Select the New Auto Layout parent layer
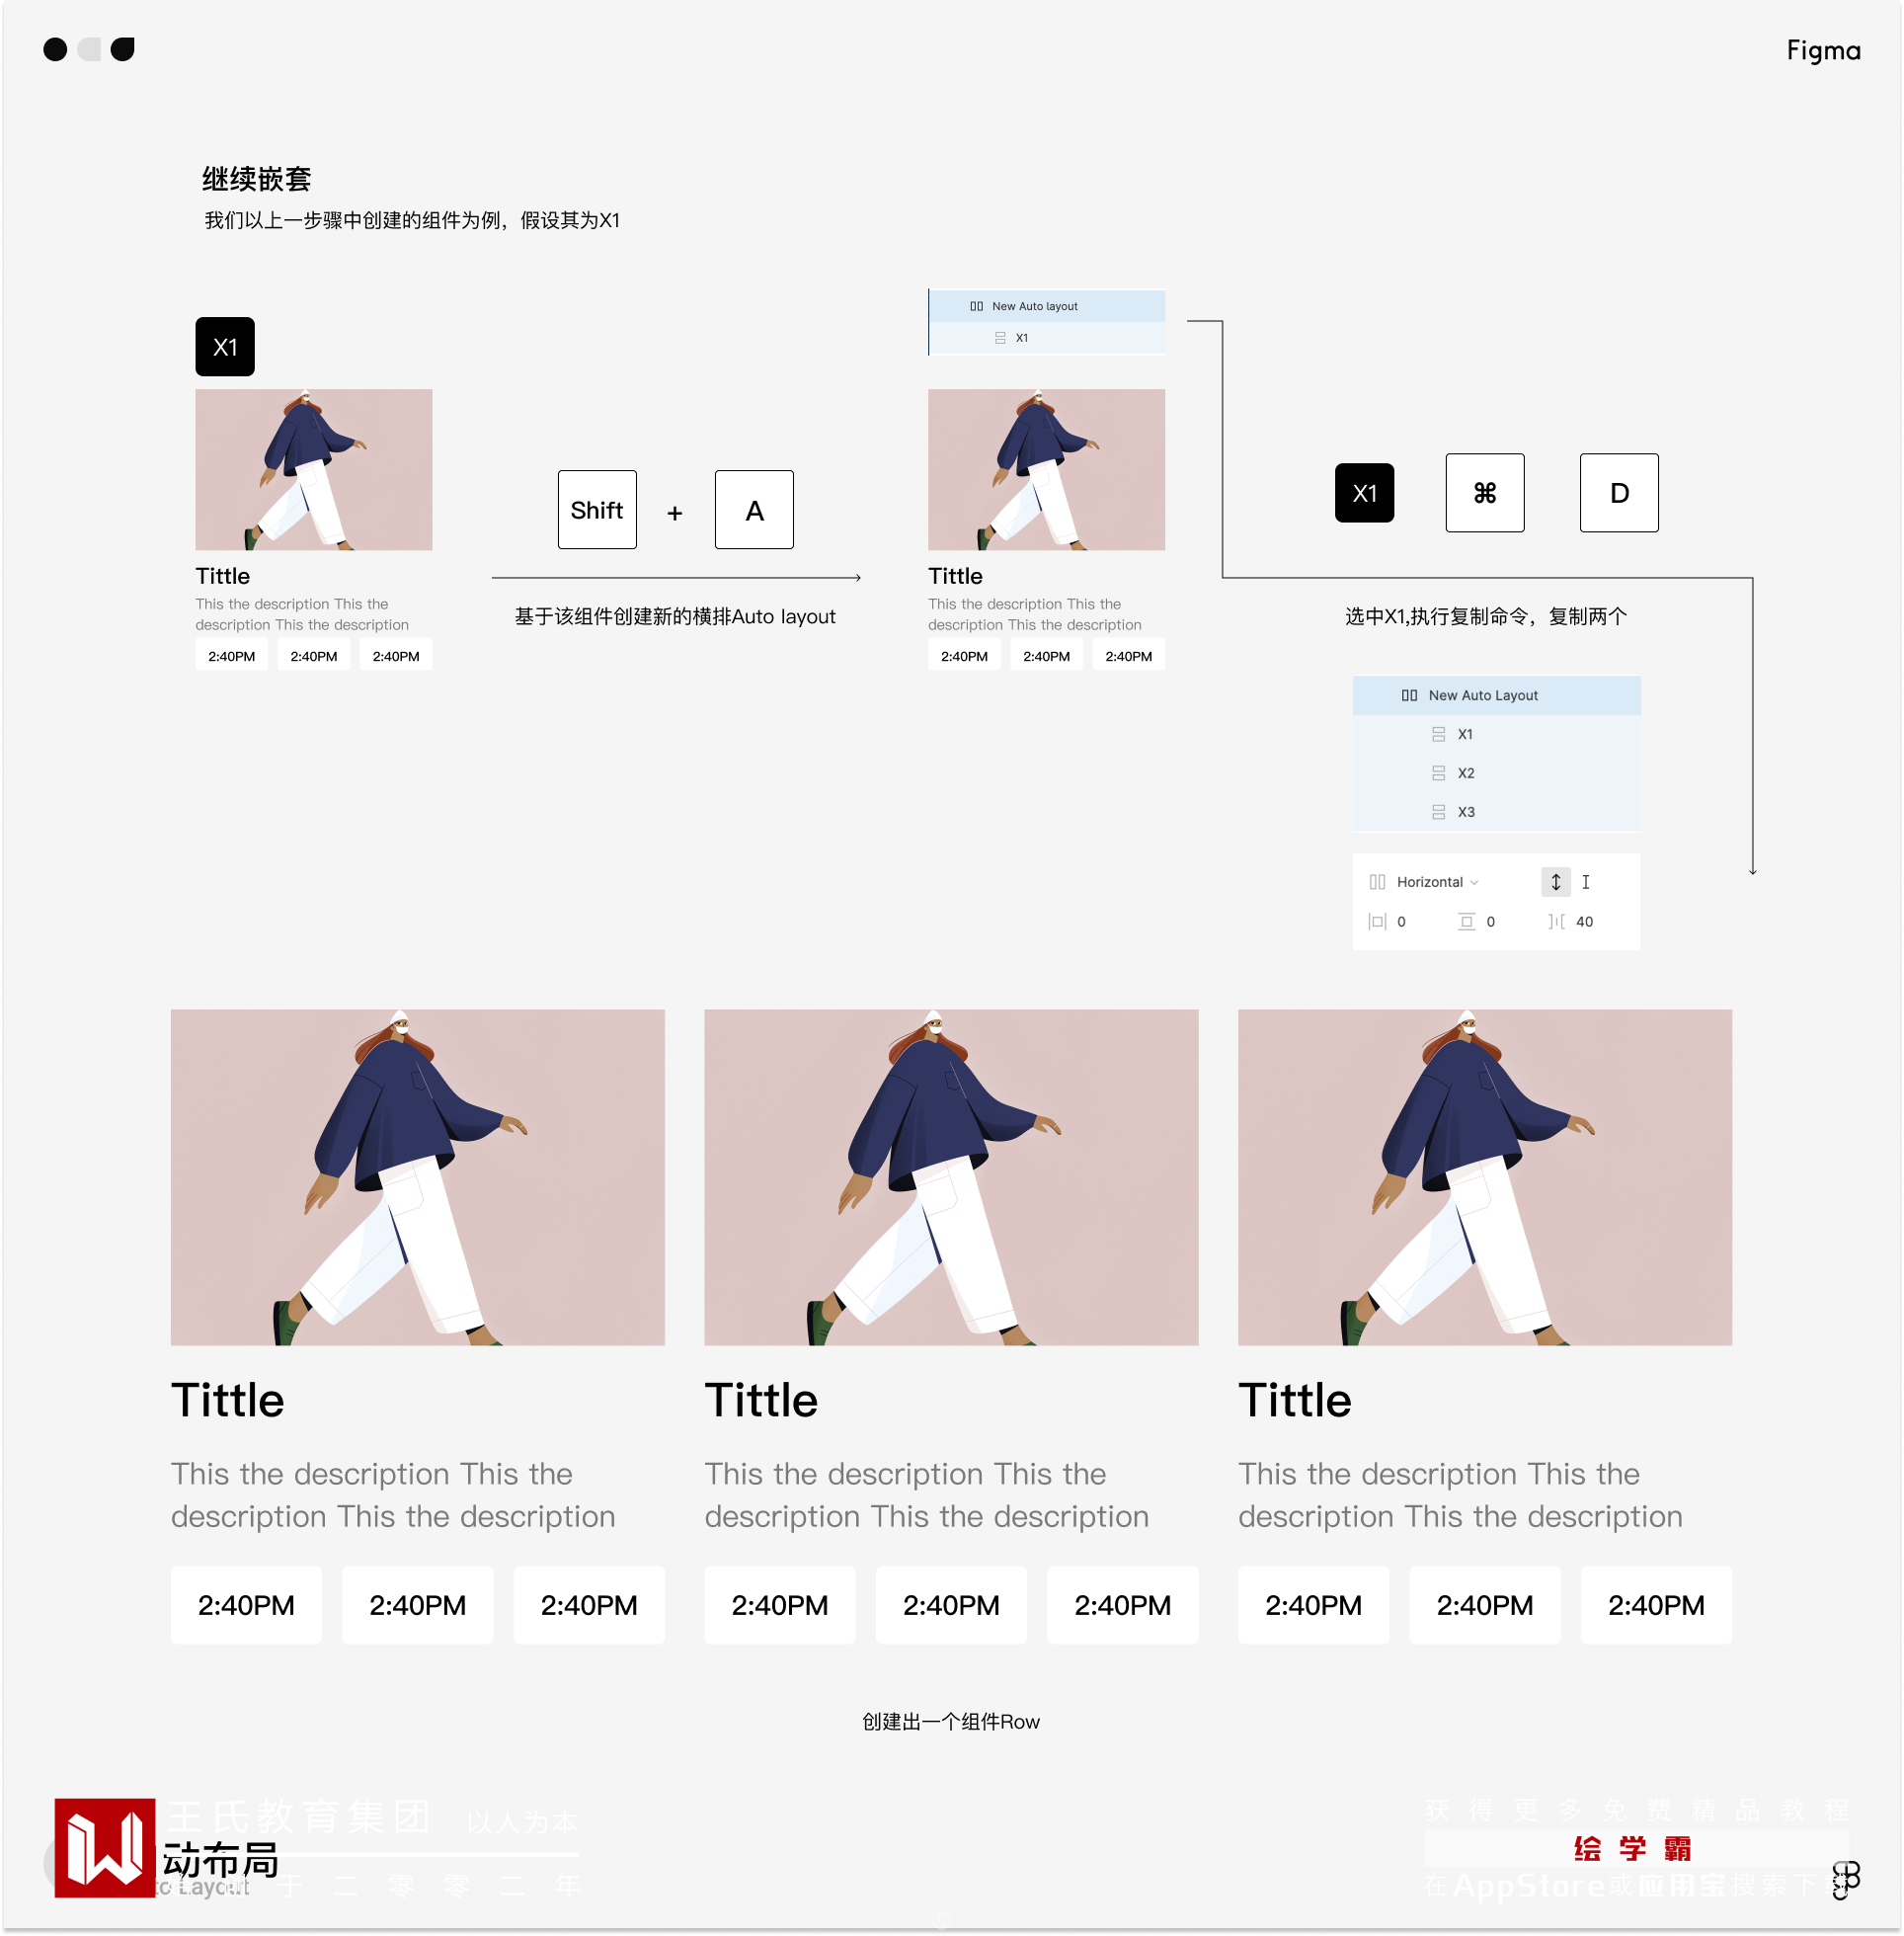The width and height of the screenshot is (1904, 1936). point(1482,695)
